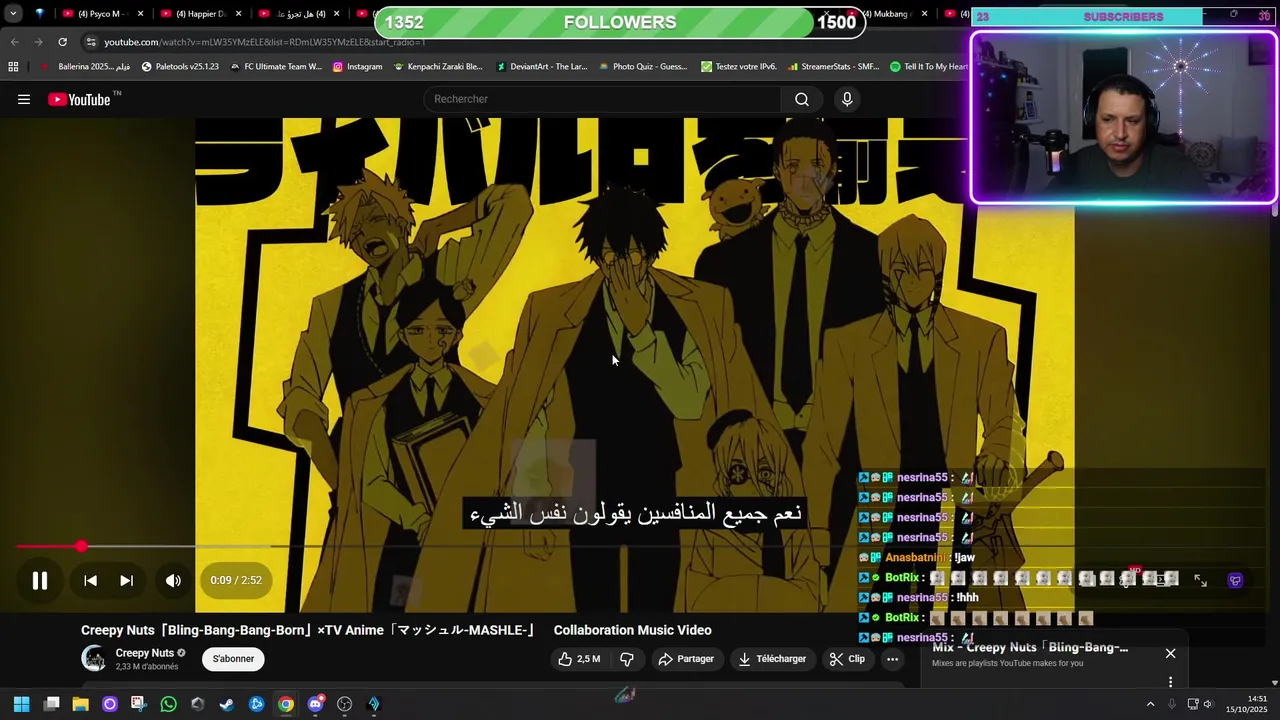1280x720 pixels.
Task: Show hidden system tray icons chevron
Action: [x=1150, y=704]
